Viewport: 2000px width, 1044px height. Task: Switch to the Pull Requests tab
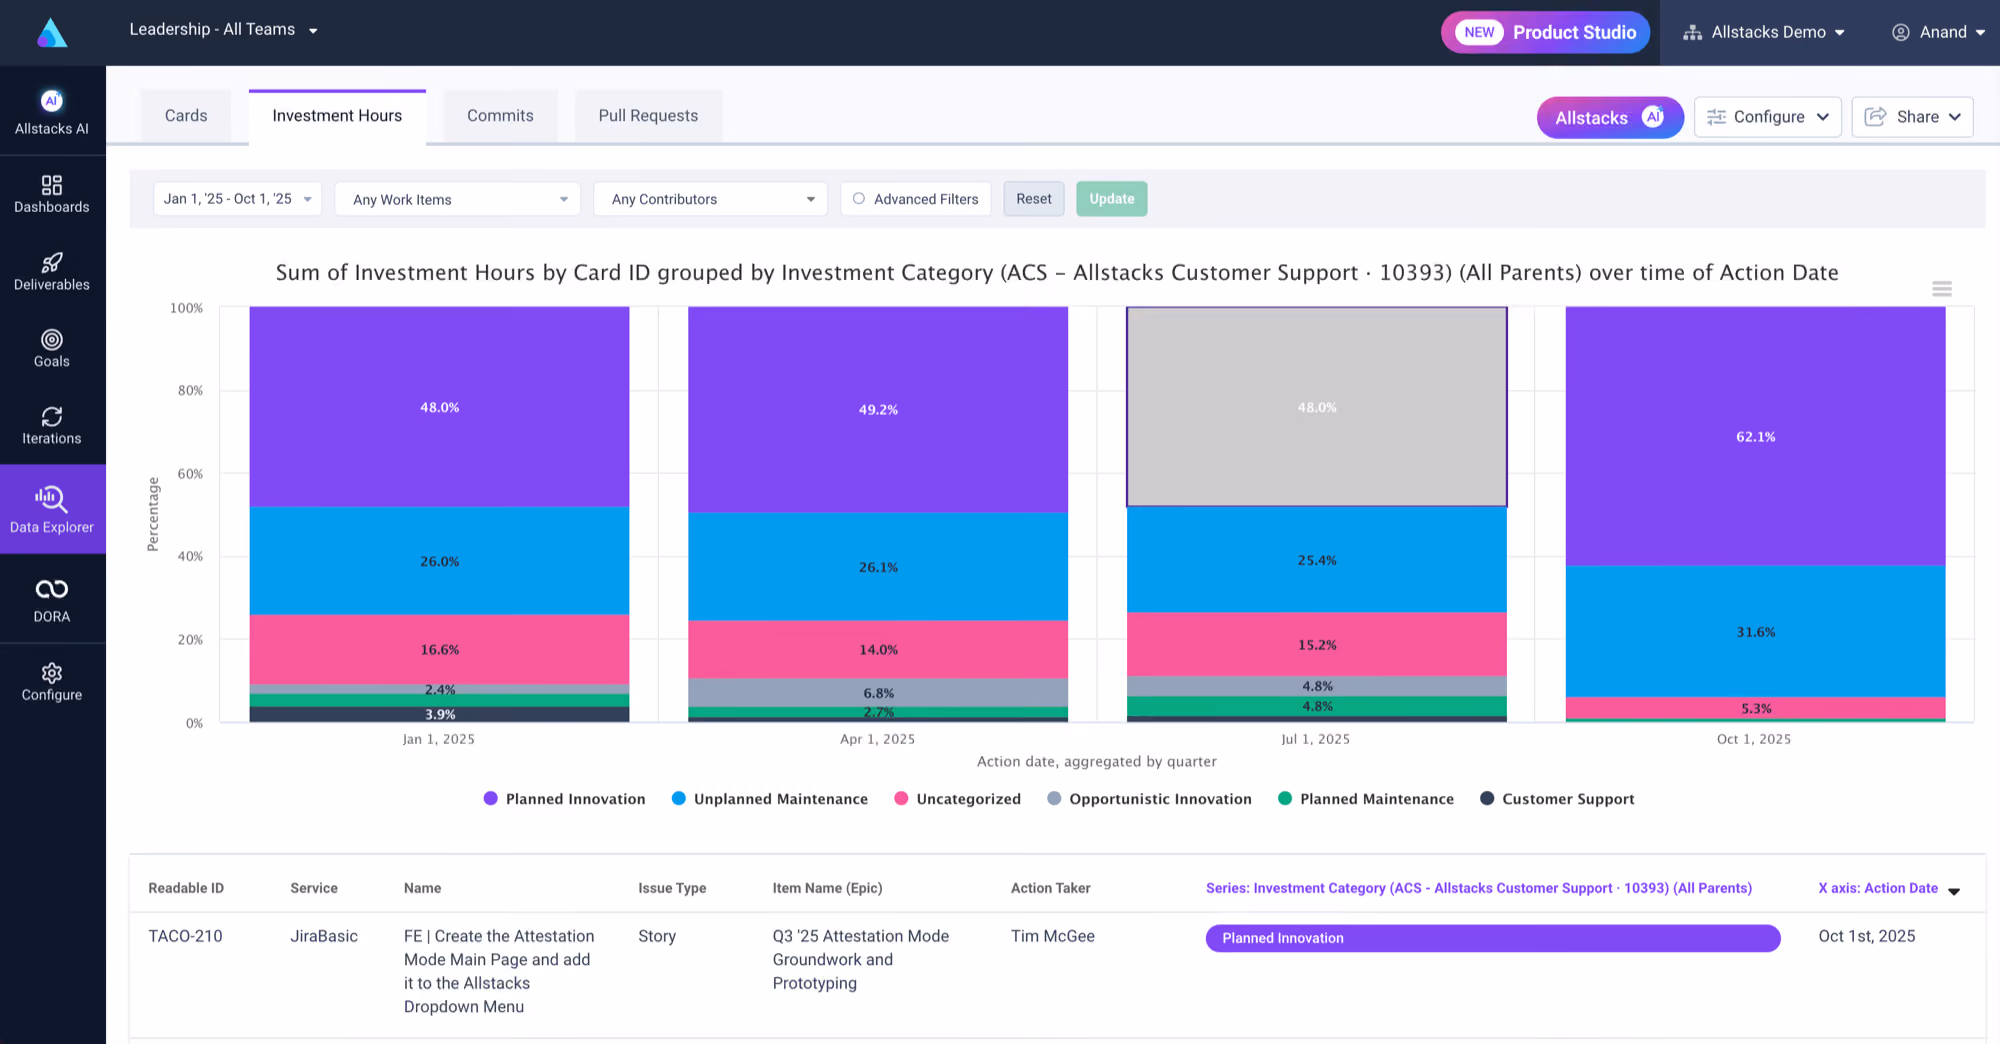[x=648, y=116]
